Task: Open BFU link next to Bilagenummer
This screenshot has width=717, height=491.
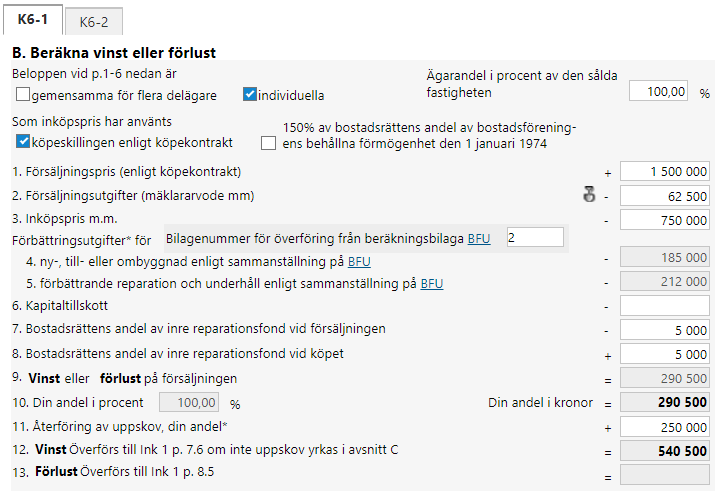Action: [x=479, y=239]
